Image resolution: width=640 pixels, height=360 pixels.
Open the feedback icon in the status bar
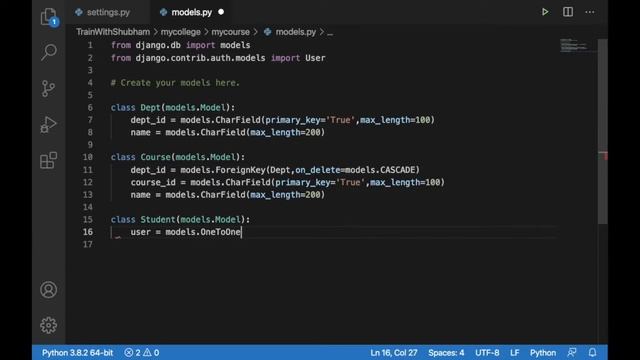(572, 352)
